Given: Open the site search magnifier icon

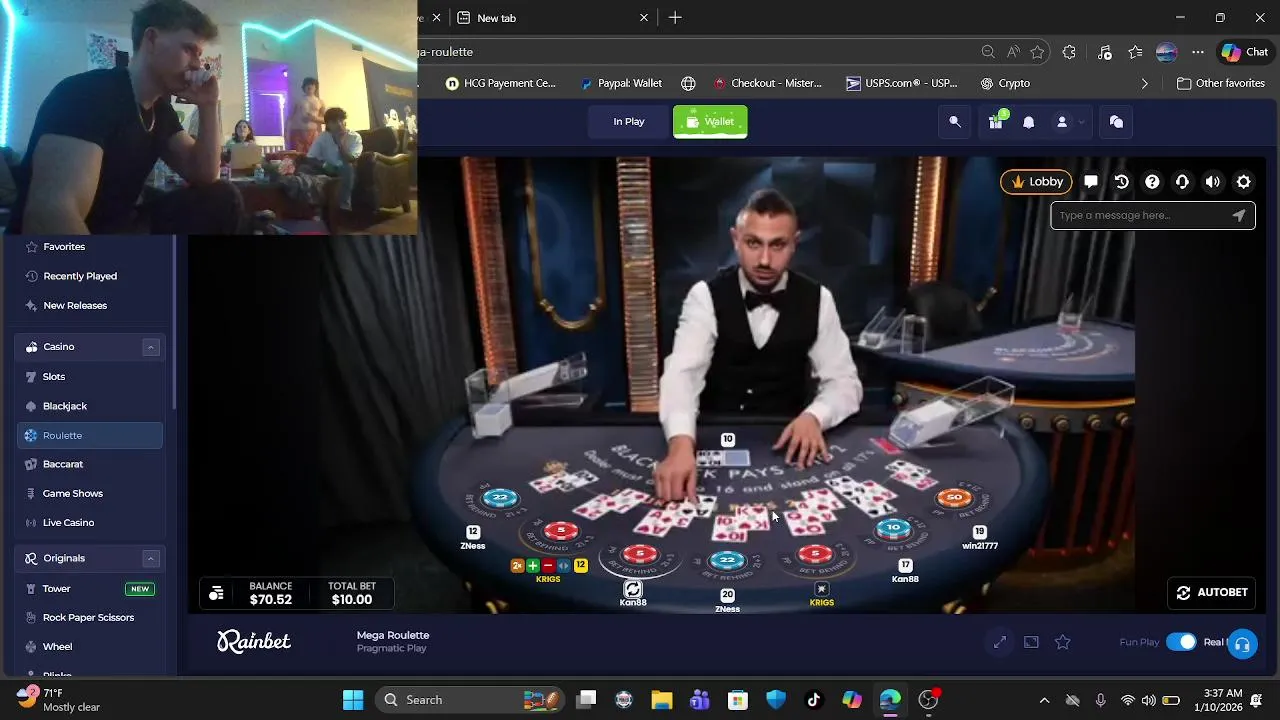Looking at the screenshot, I should (955, 122).
